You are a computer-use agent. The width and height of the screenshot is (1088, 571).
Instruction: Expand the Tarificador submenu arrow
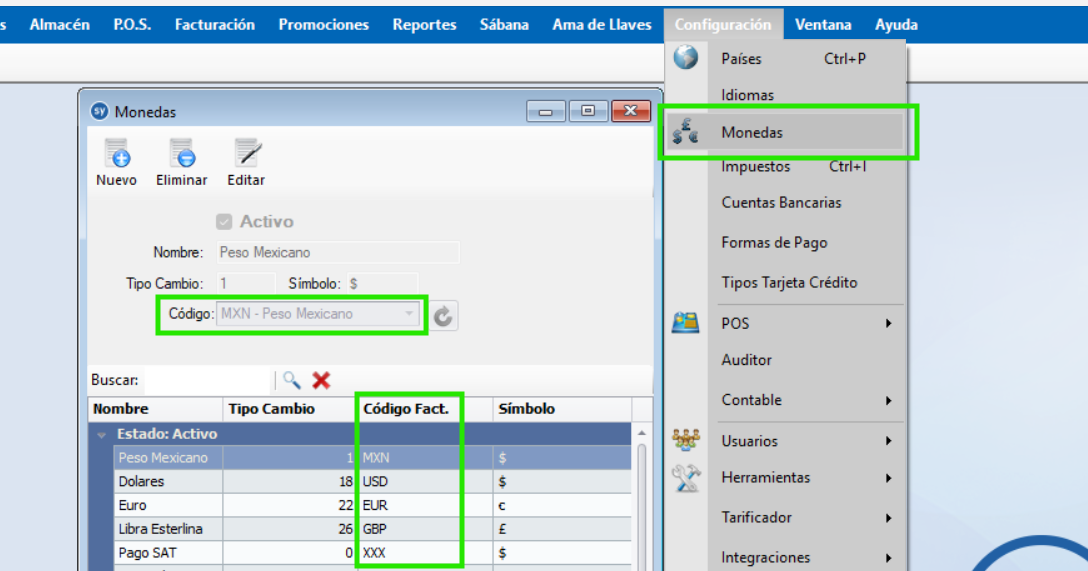888,518
